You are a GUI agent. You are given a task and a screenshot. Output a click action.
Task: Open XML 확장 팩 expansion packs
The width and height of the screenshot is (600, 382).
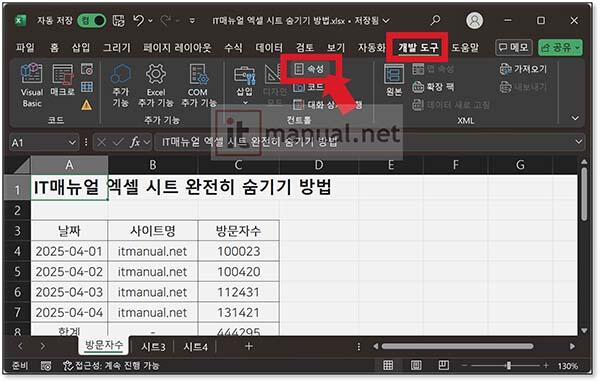pyautogui.click(x=434, y=87)
